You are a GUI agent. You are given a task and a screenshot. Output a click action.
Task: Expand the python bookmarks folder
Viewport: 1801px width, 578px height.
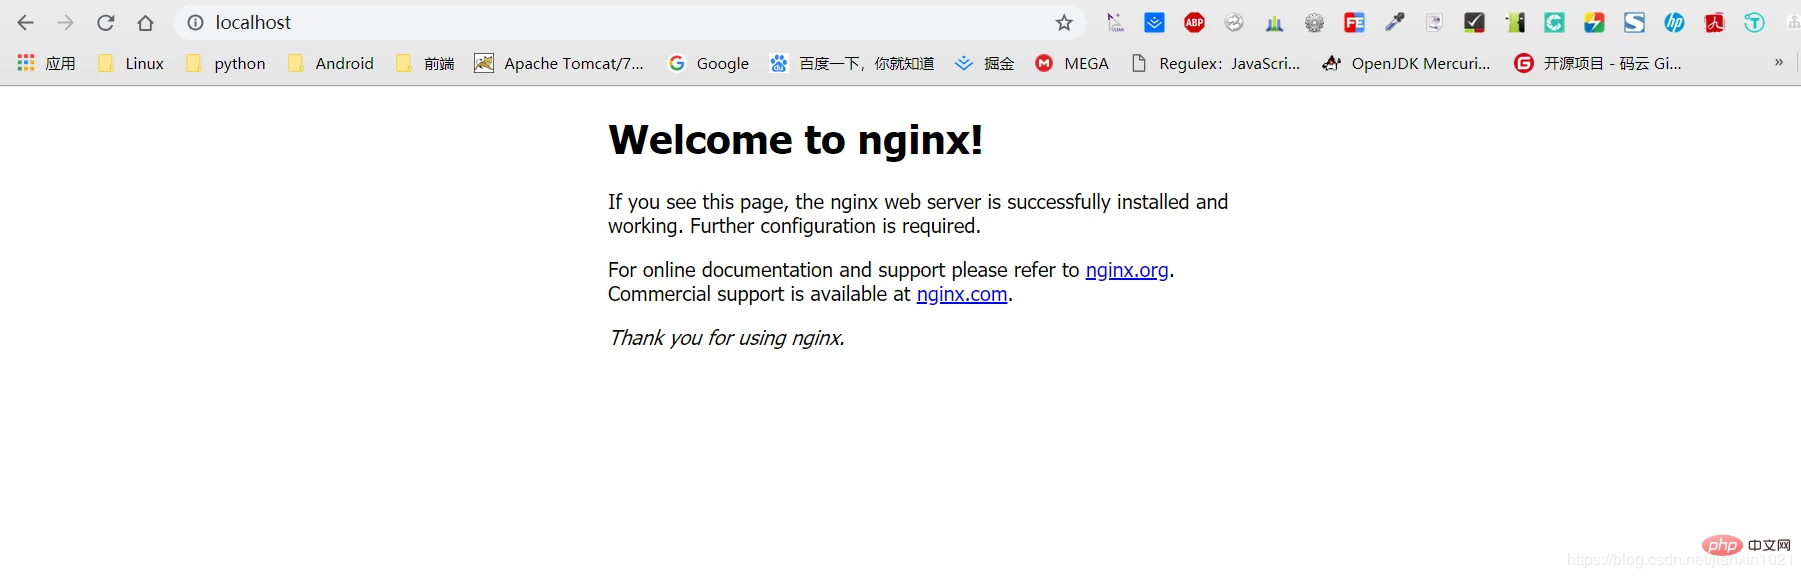click(226, 63)
